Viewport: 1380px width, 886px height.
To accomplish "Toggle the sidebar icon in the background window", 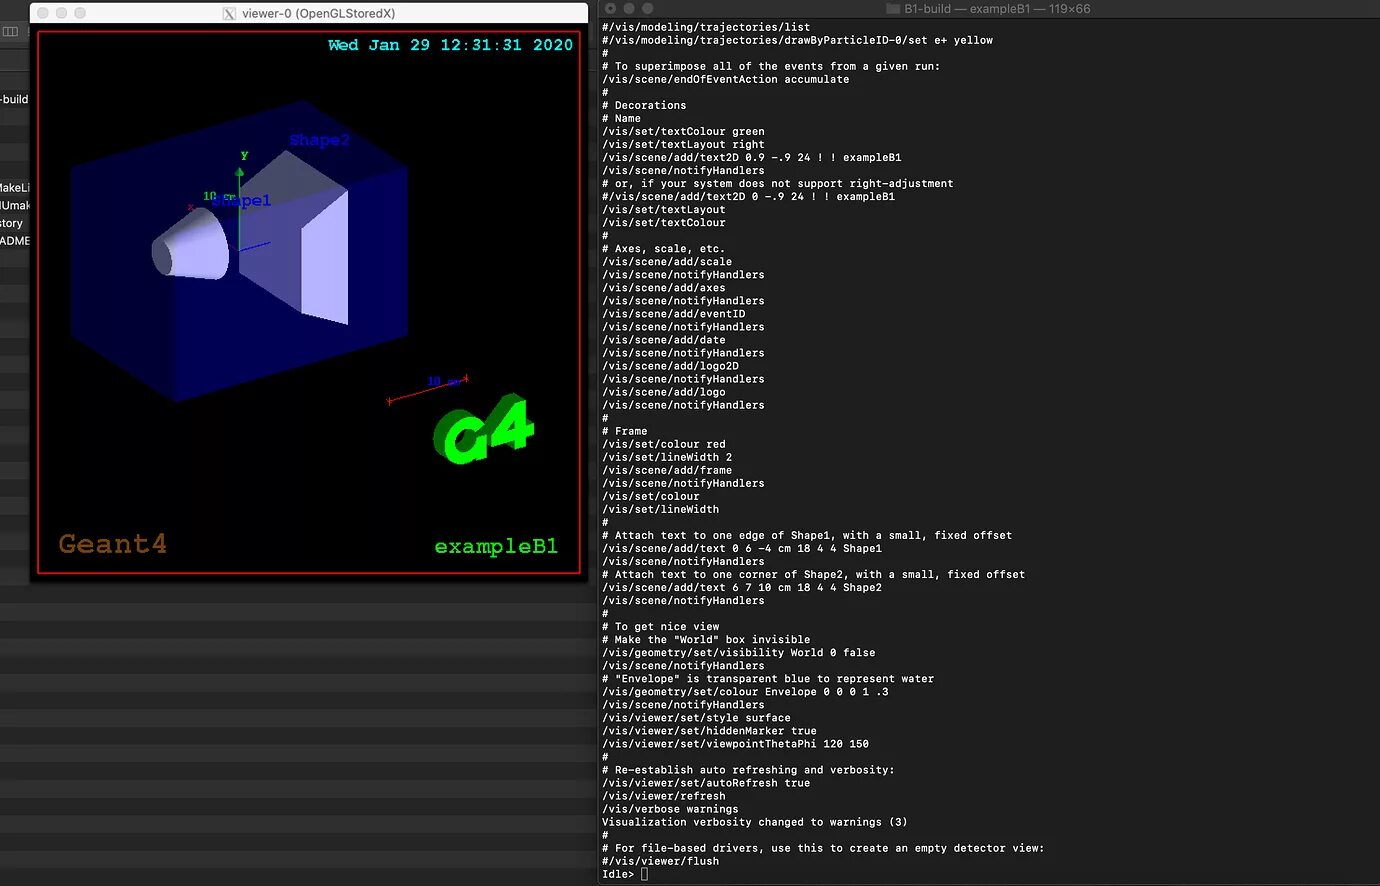I will (x=10, y=32).
